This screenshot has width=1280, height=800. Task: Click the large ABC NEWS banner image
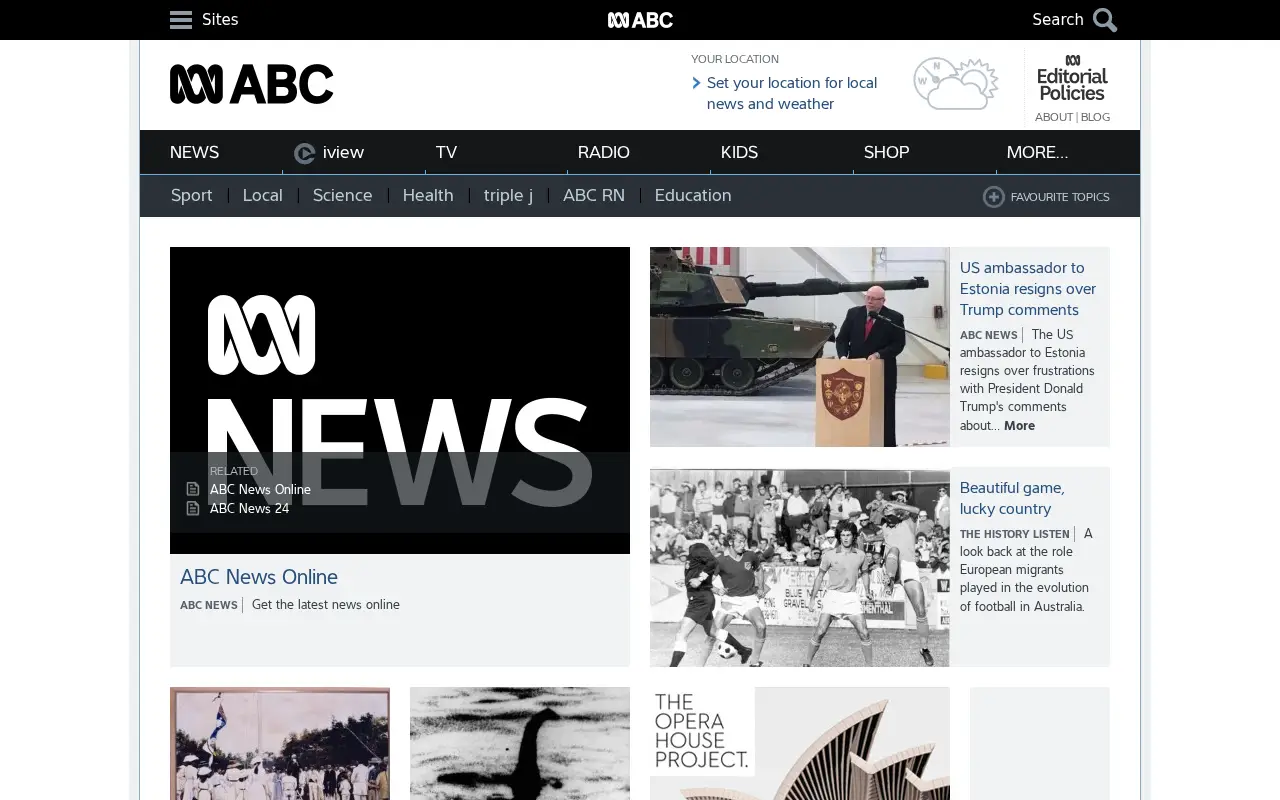pyautogui.click(x=400, y=400)
